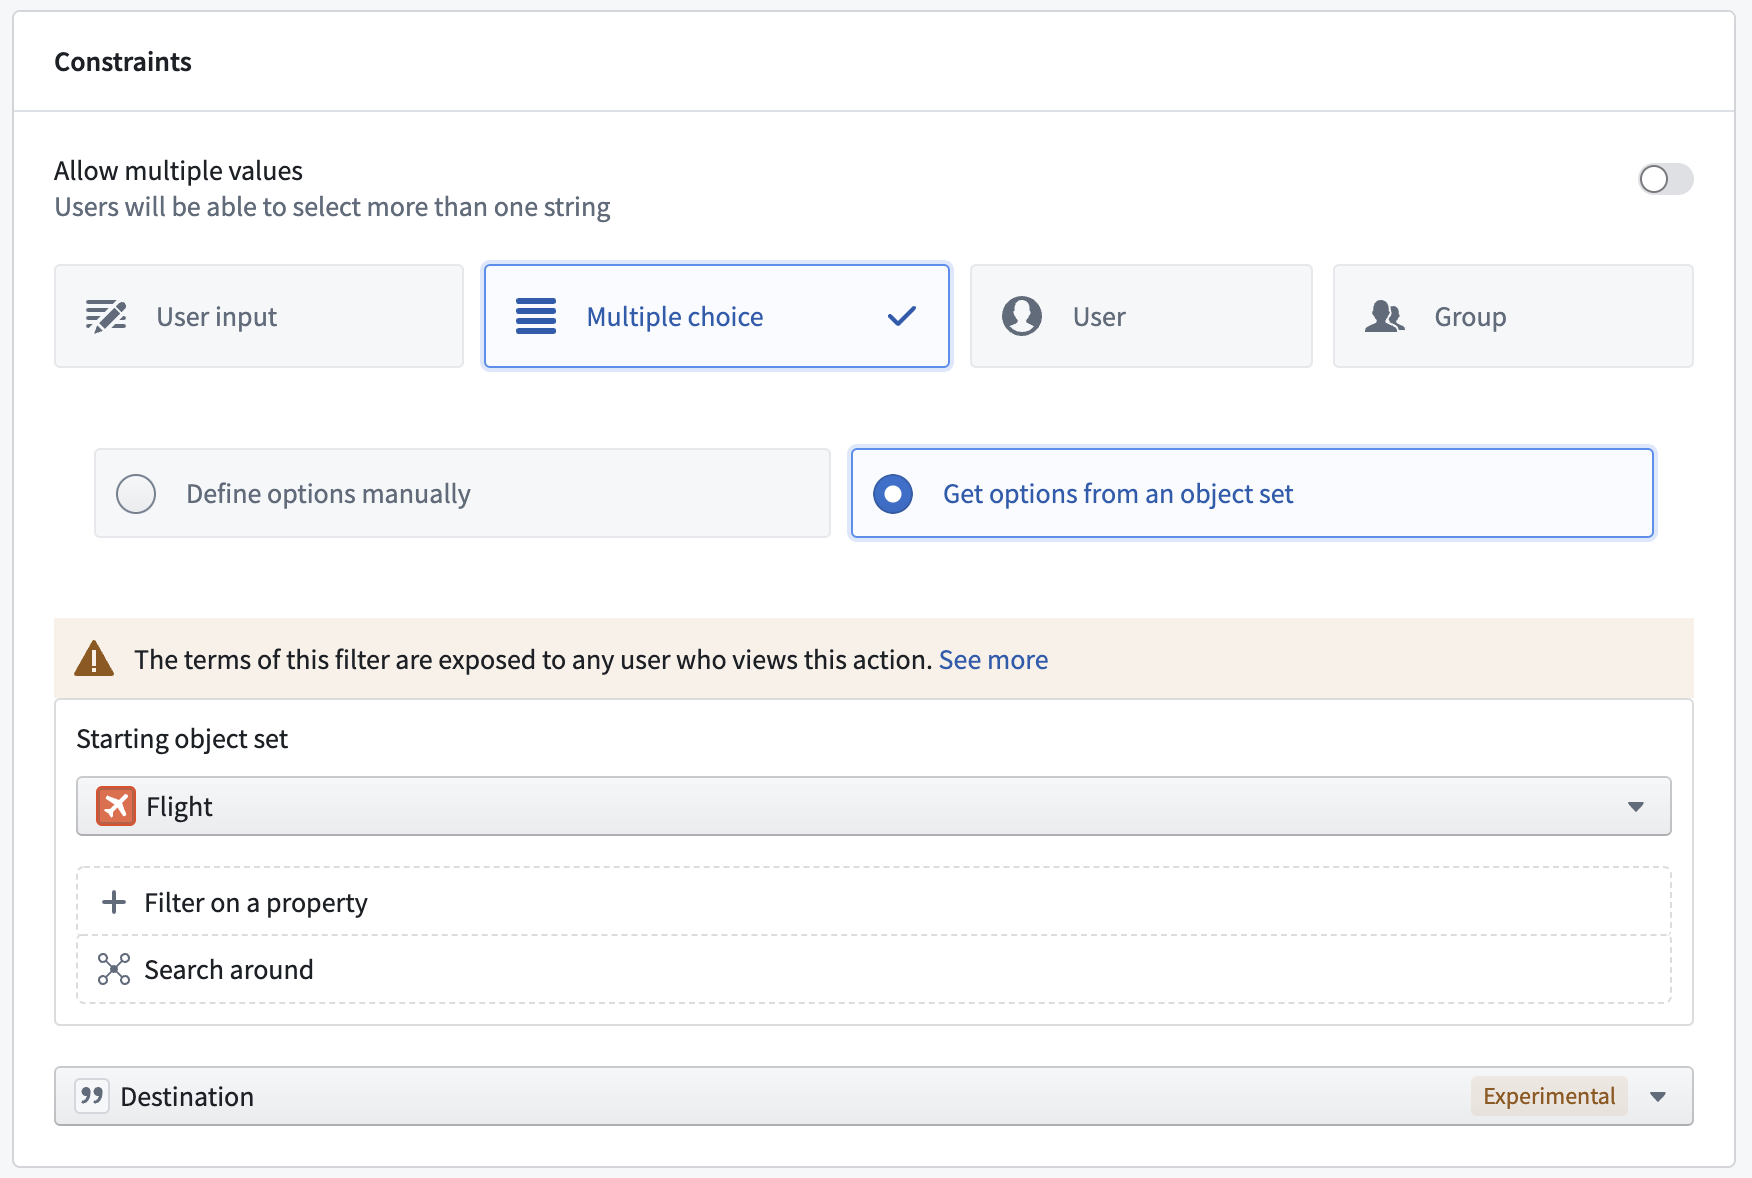The image size is (1752, 1178).
Task: Select Define options manually radio button
Action: tap(136, 494)
